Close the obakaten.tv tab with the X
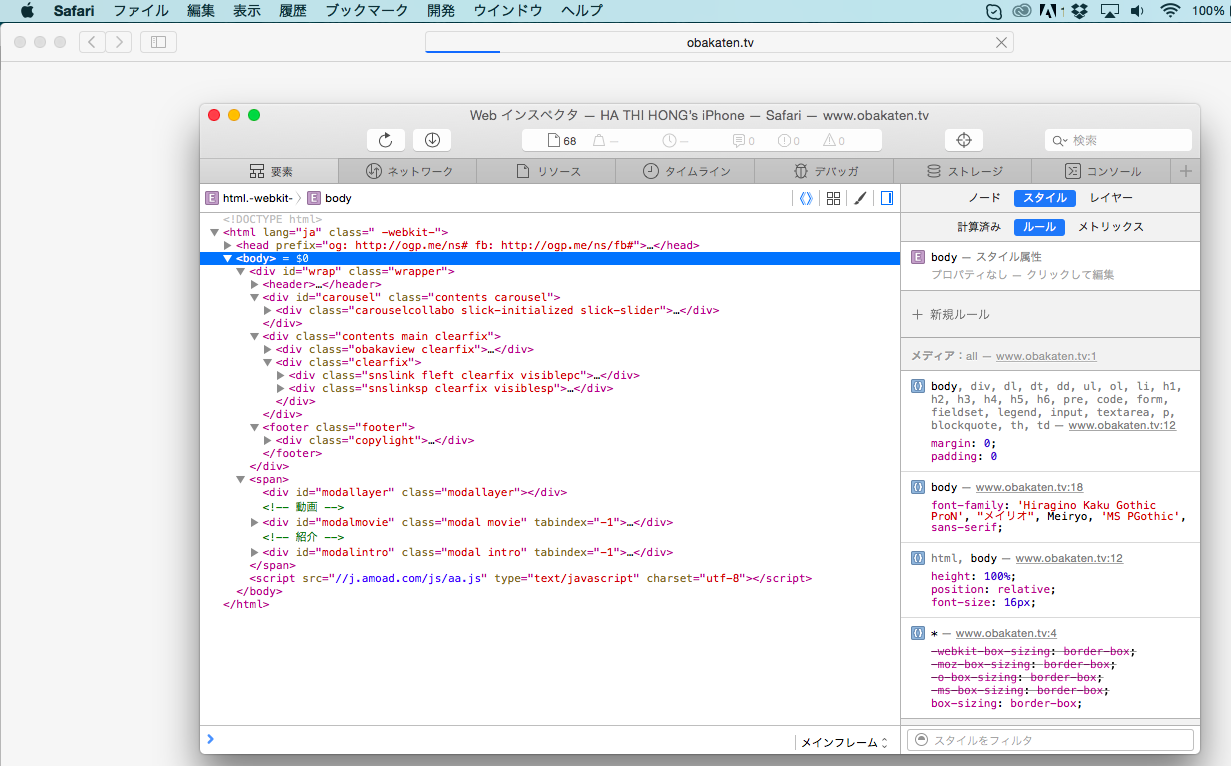 click(x=1001, y=42)
